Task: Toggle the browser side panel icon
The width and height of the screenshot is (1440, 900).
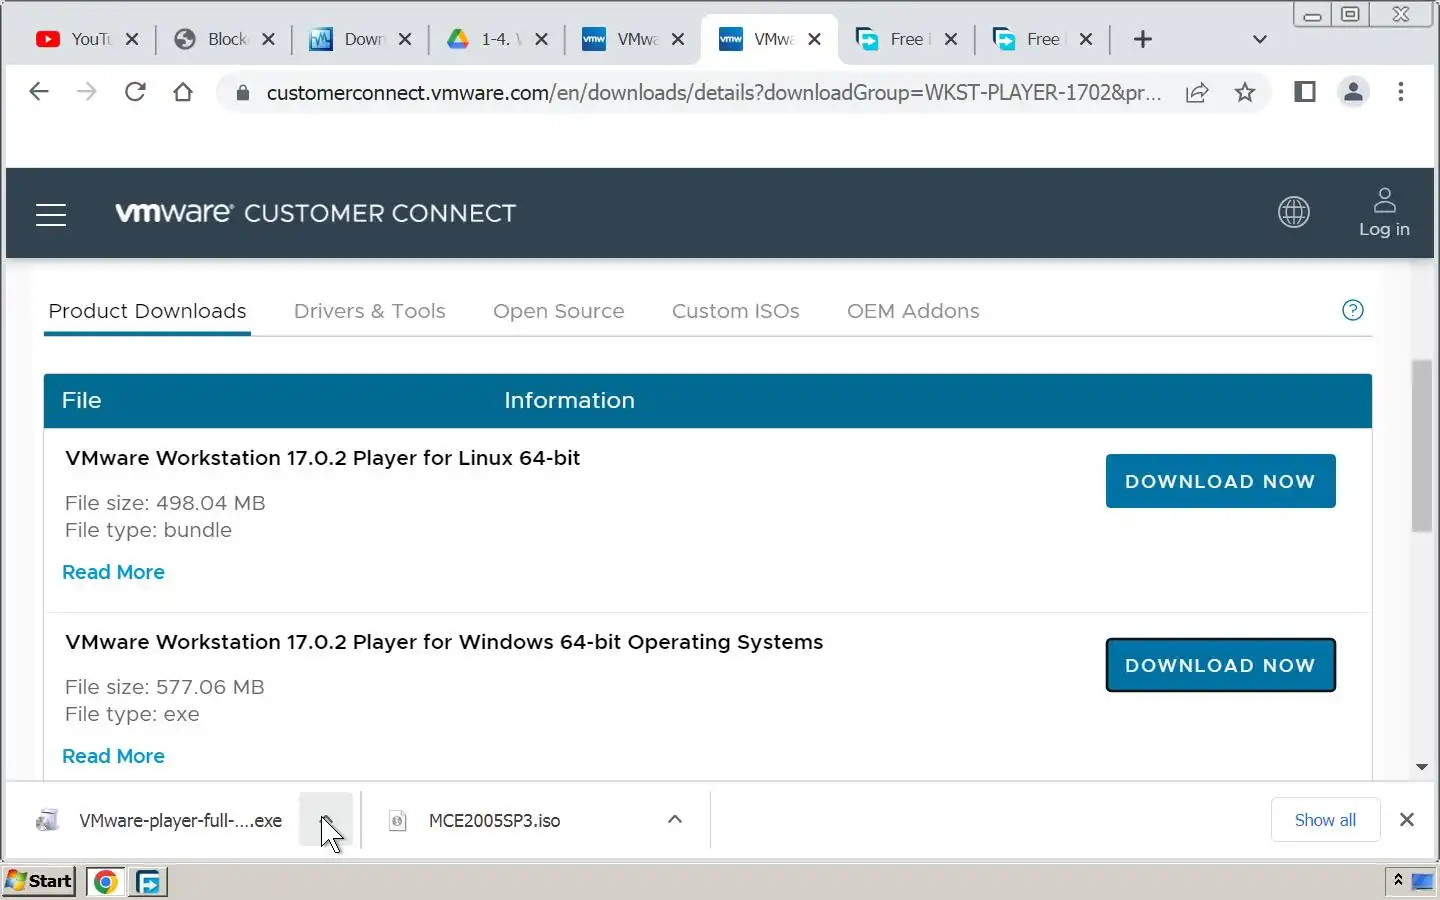Action: (x=1305, y=92)
